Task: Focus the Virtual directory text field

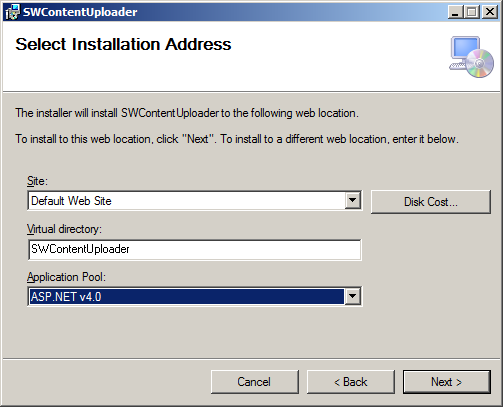Action: coord(195,249)
